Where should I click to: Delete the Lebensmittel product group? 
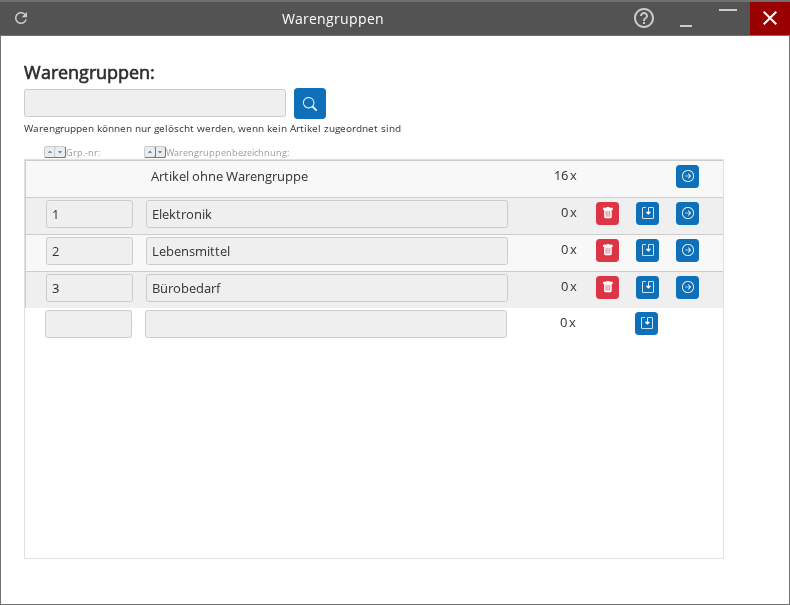(x=607, y=250)
